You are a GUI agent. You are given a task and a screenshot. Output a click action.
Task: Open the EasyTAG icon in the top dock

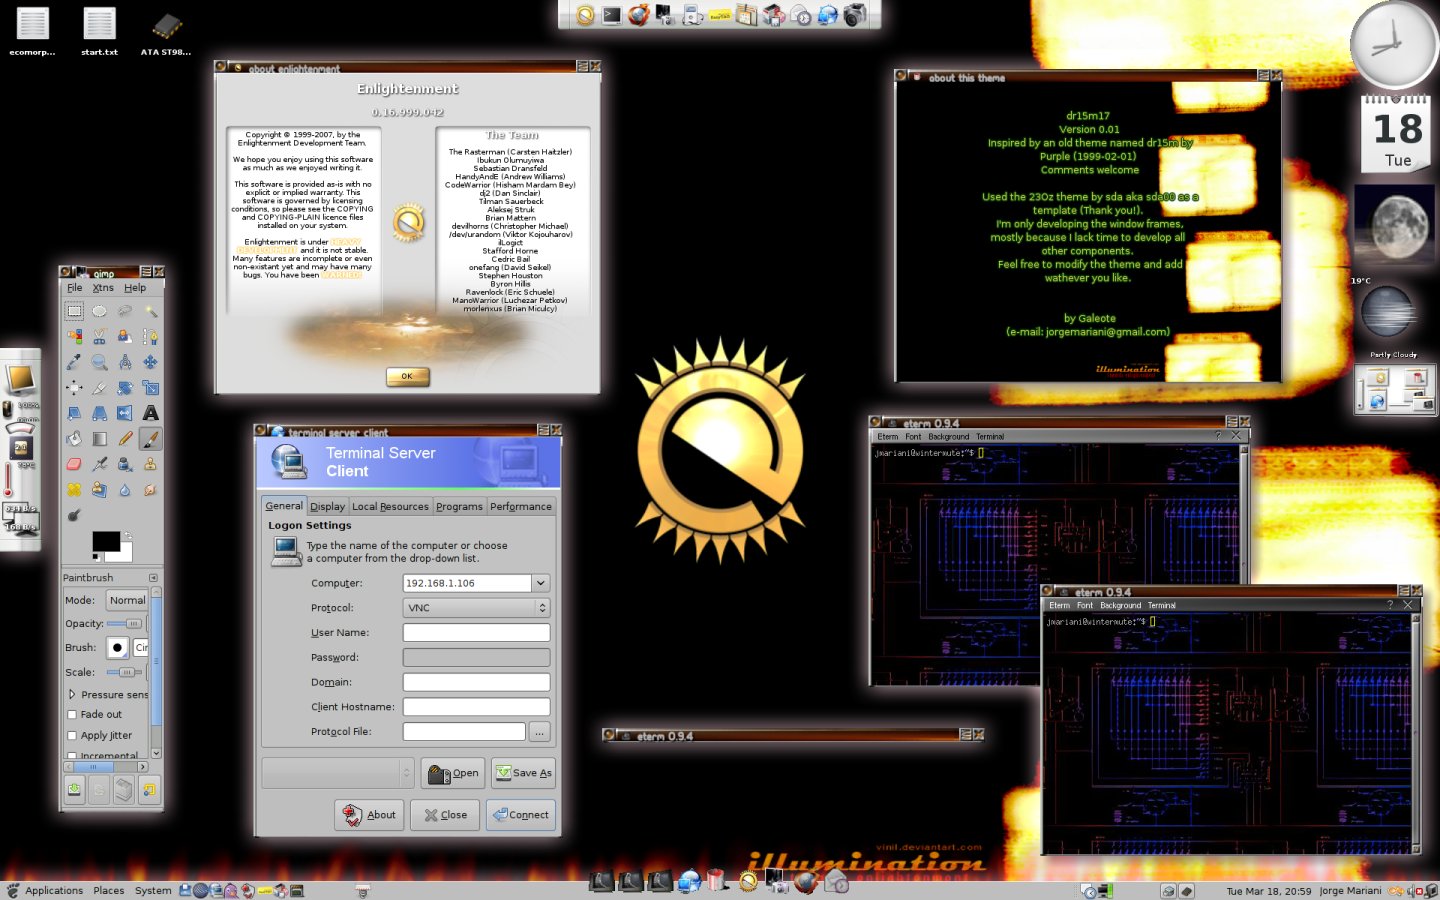720,16
